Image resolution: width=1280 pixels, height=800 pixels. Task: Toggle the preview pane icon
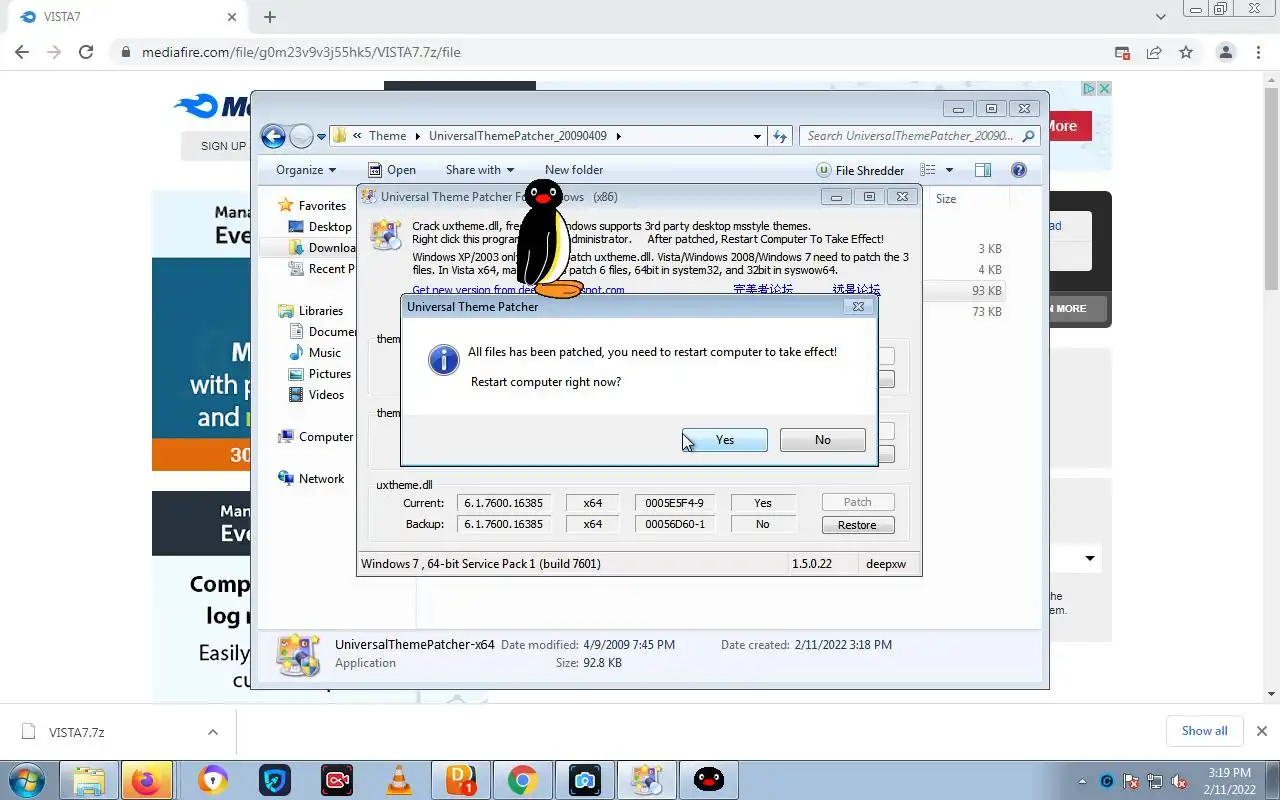tap(983, 170)
